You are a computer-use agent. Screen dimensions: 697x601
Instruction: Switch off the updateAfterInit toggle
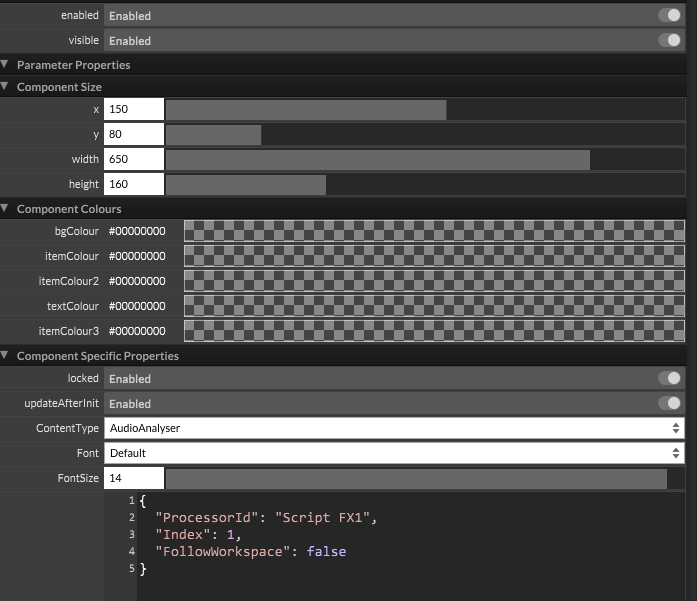tap(669, 404)
